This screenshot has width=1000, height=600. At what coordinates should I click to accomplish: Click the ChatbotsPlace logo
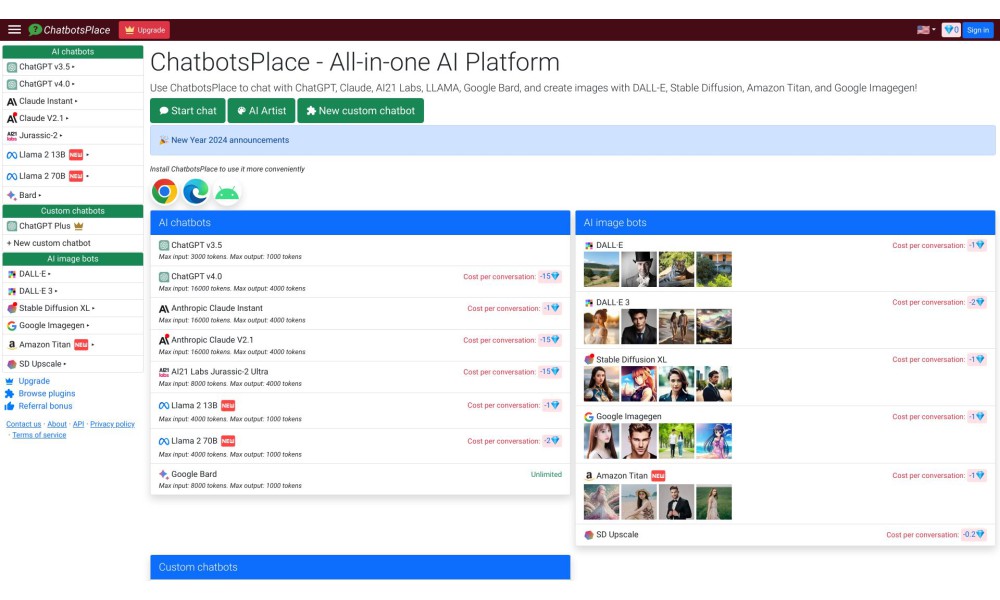coord(70,30)
